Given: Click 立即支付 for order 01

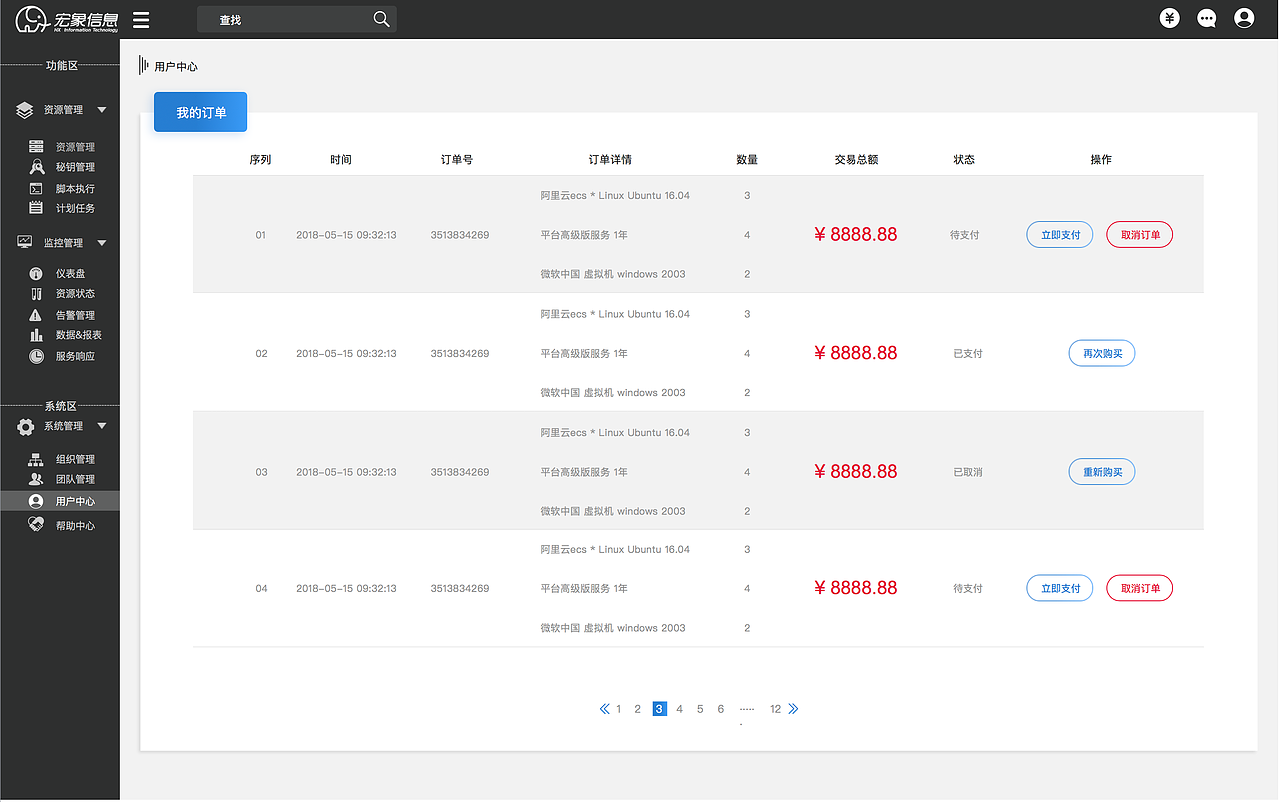Looking at the screenshot, I should [x=1060, y=235].
